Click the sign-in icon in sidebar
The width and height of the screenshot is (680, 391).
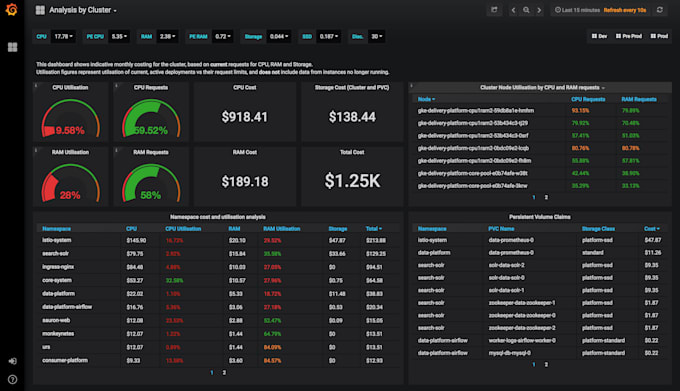click(x=13, y=361)
